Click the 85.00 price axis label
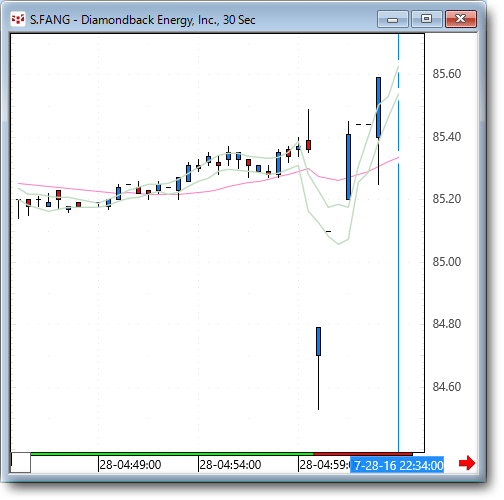 447,262
